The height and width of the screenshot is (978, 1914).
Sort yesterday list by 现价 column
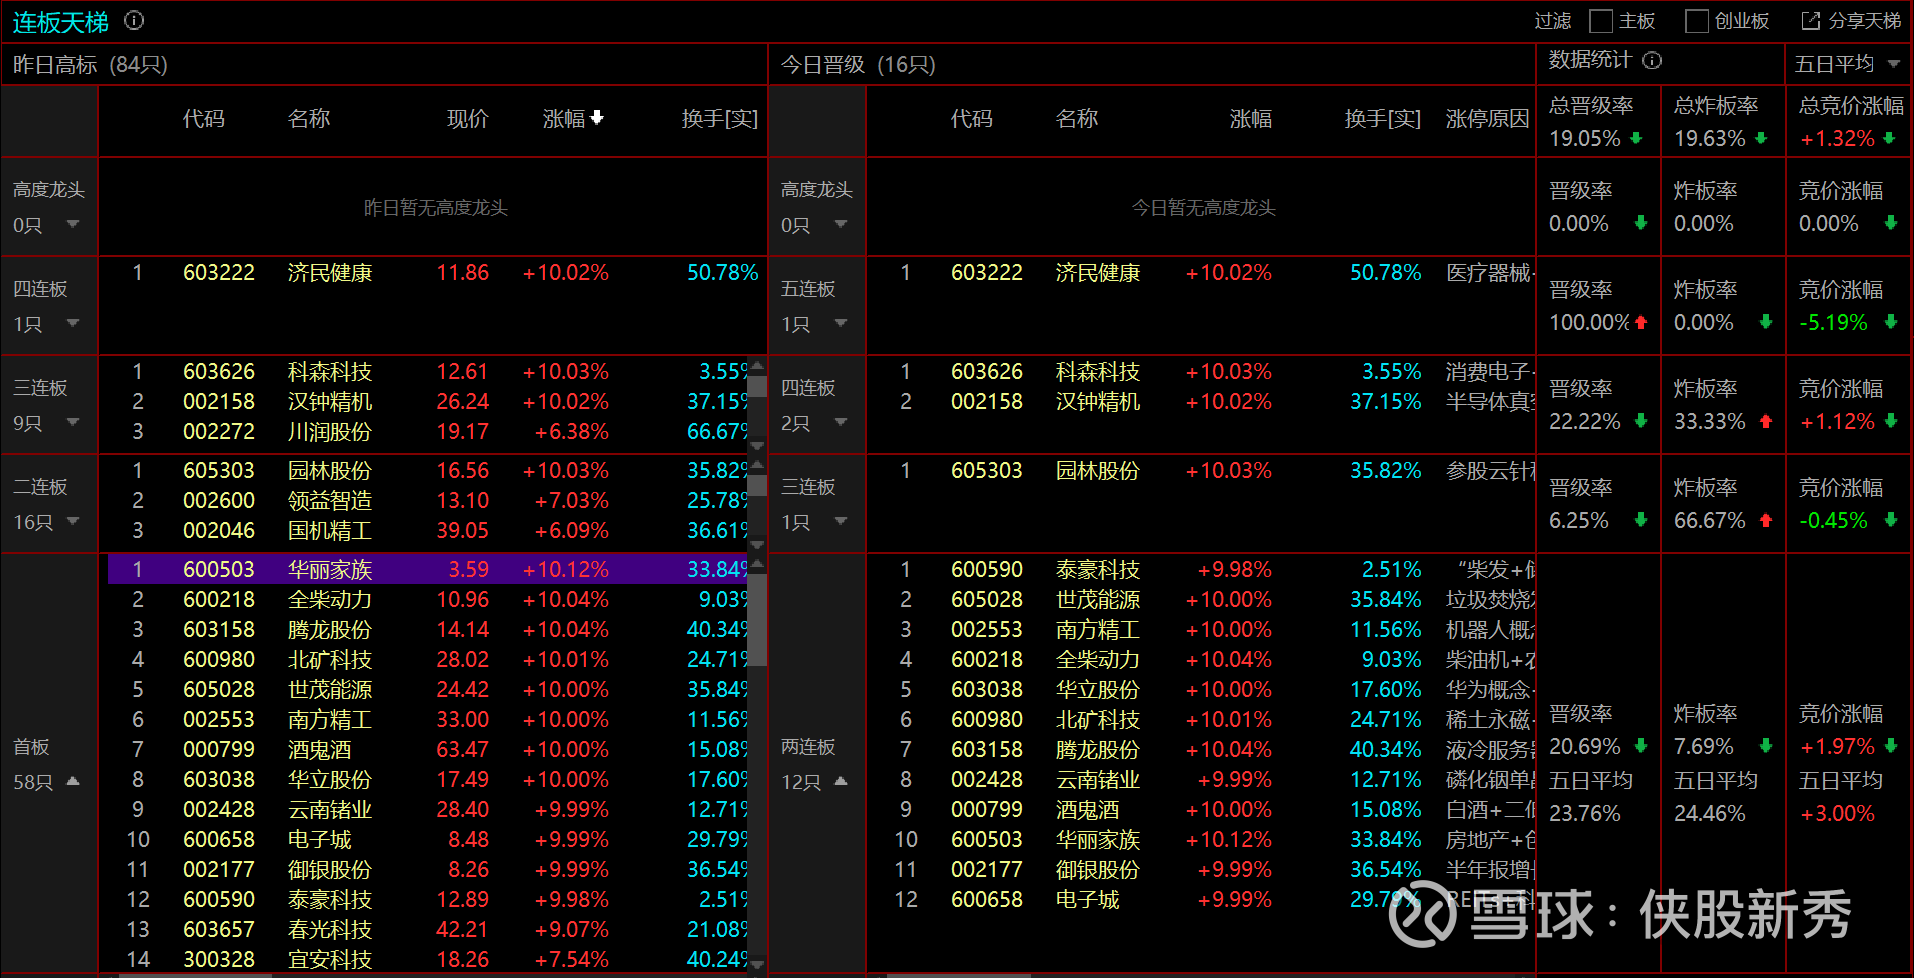coord(467,119)
